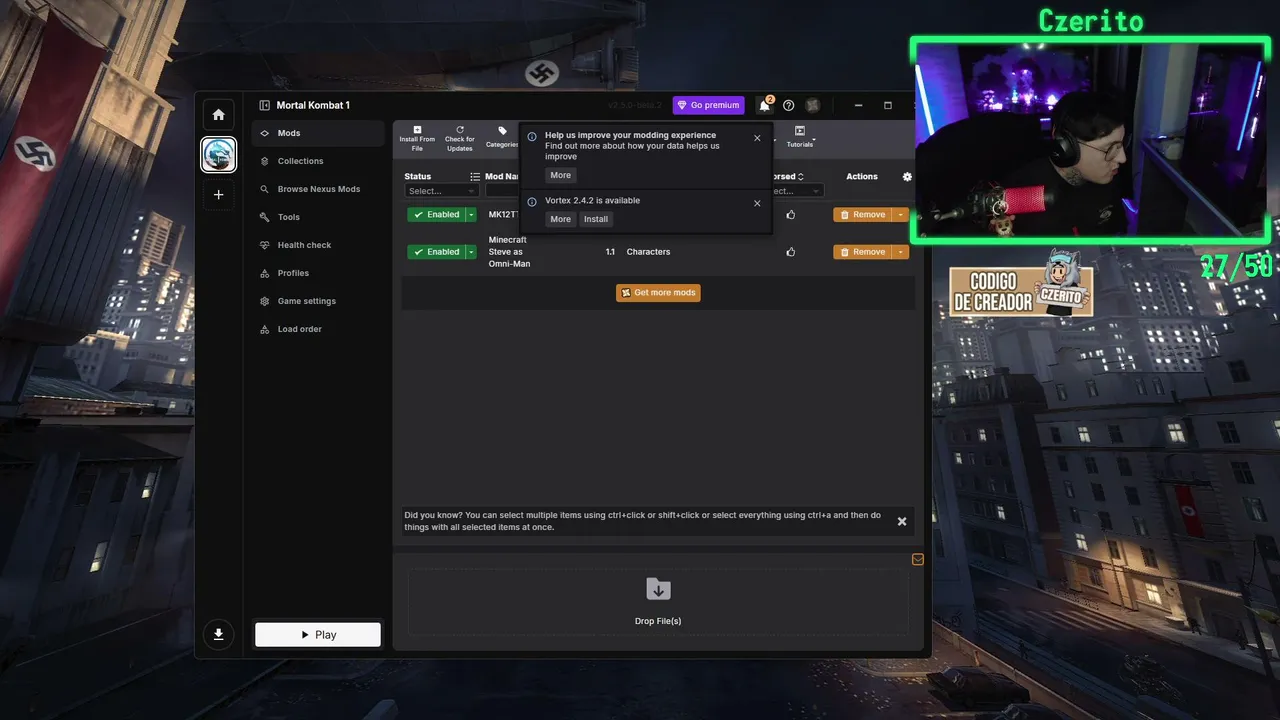Screen dimensions: 1280x720
Task: Open the Profiles page
Action: 318,273
